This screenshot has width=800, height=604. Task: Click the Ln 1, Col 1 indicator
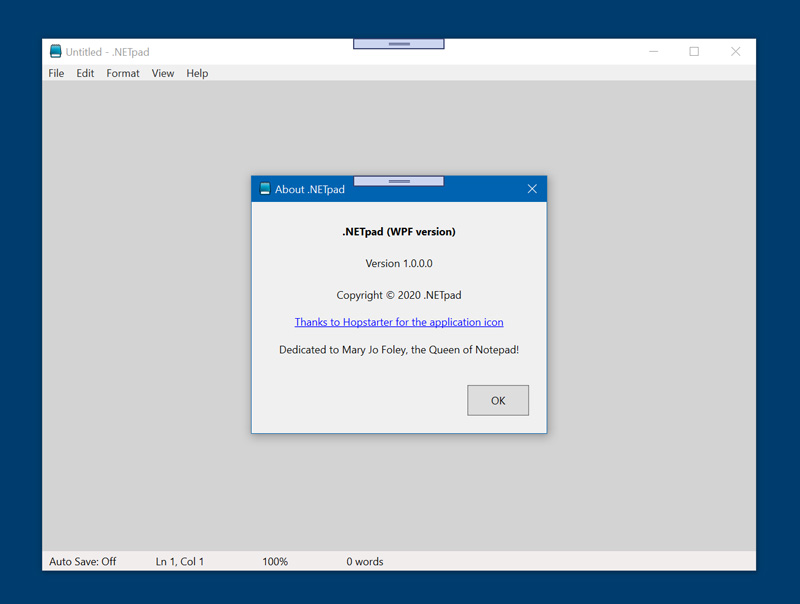pyautogui.click(x=180, y=562)
